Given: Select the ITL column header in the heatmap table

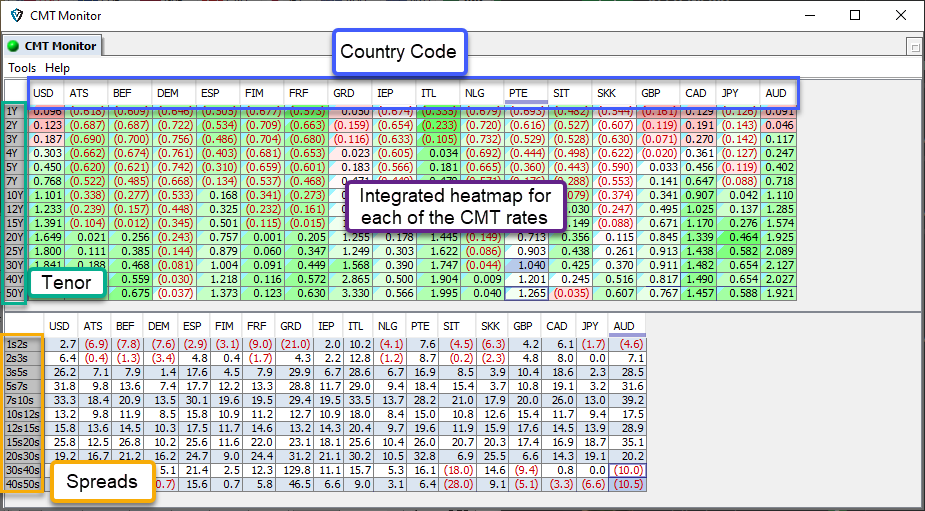Looking at the screenshot, I should (437, 93).
